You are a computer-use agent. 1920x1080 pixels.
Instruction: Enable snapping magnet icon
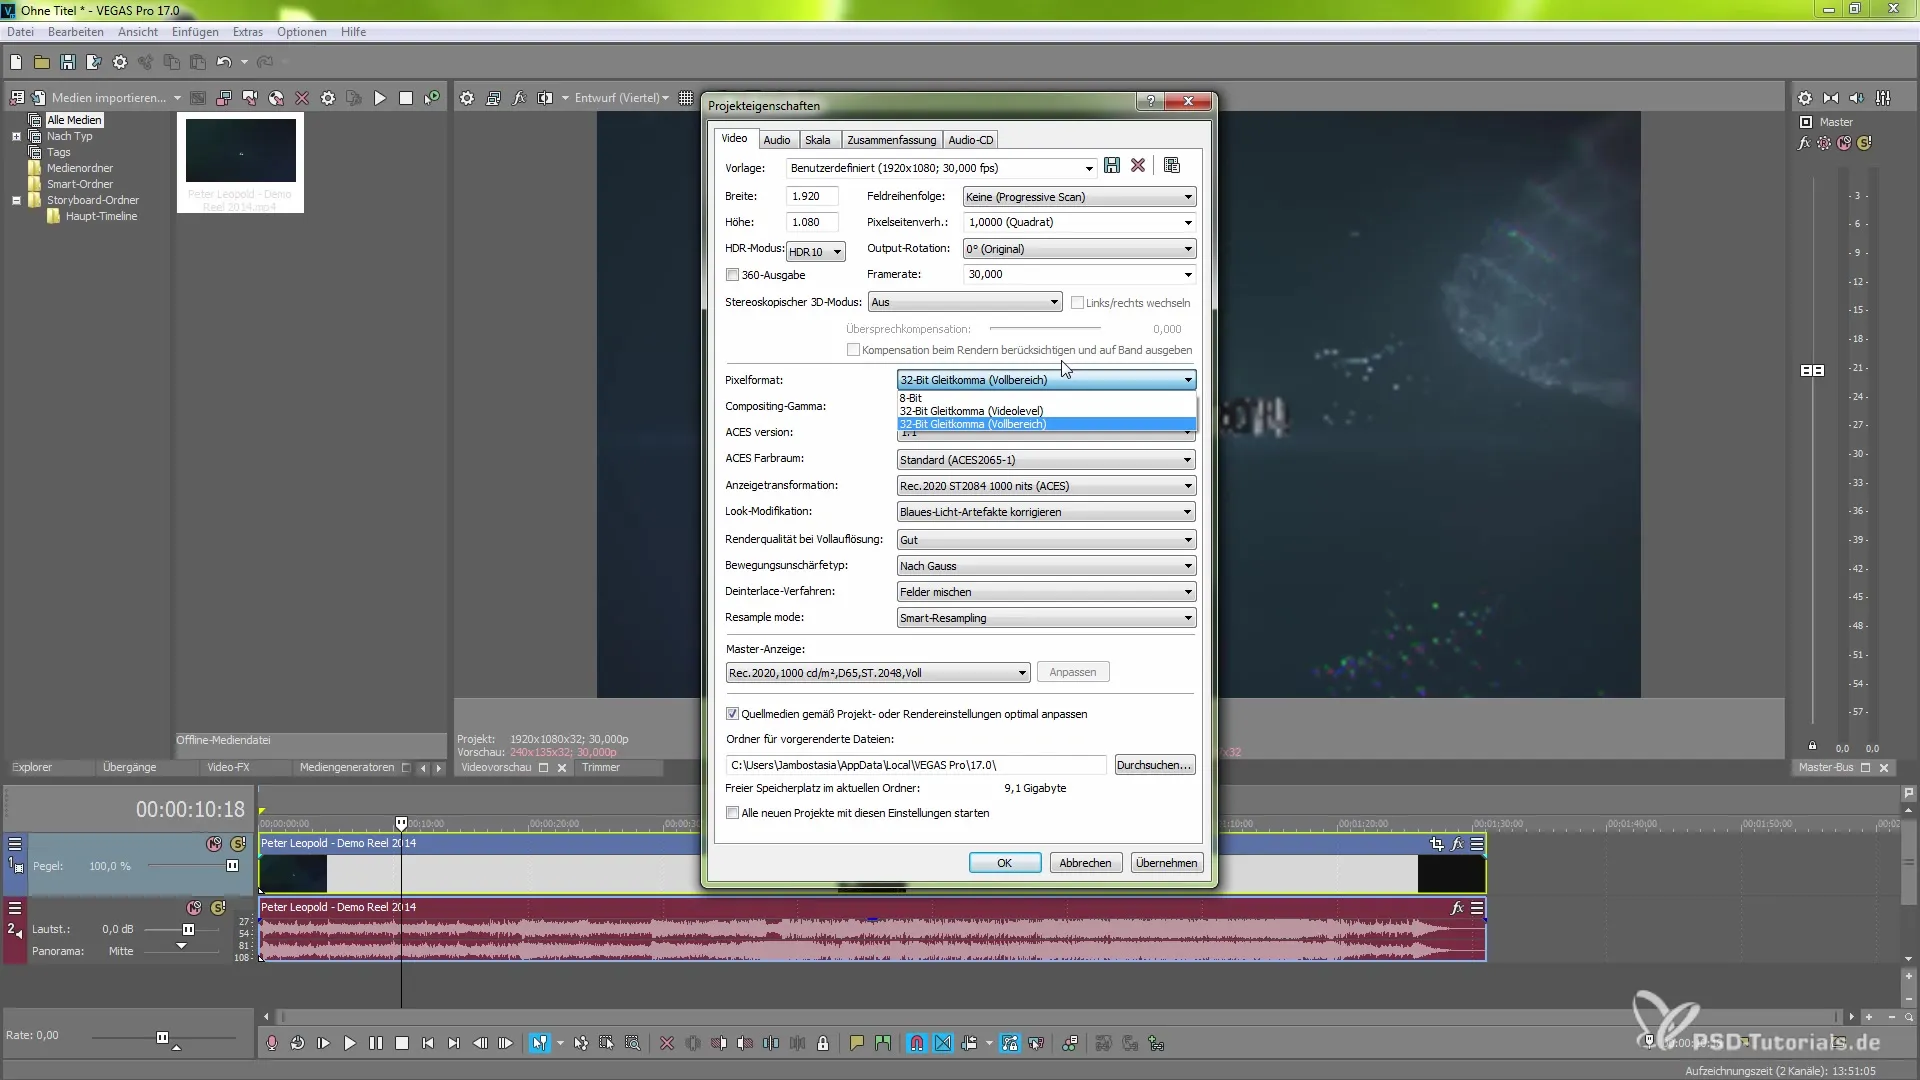tap(917, 1043)
